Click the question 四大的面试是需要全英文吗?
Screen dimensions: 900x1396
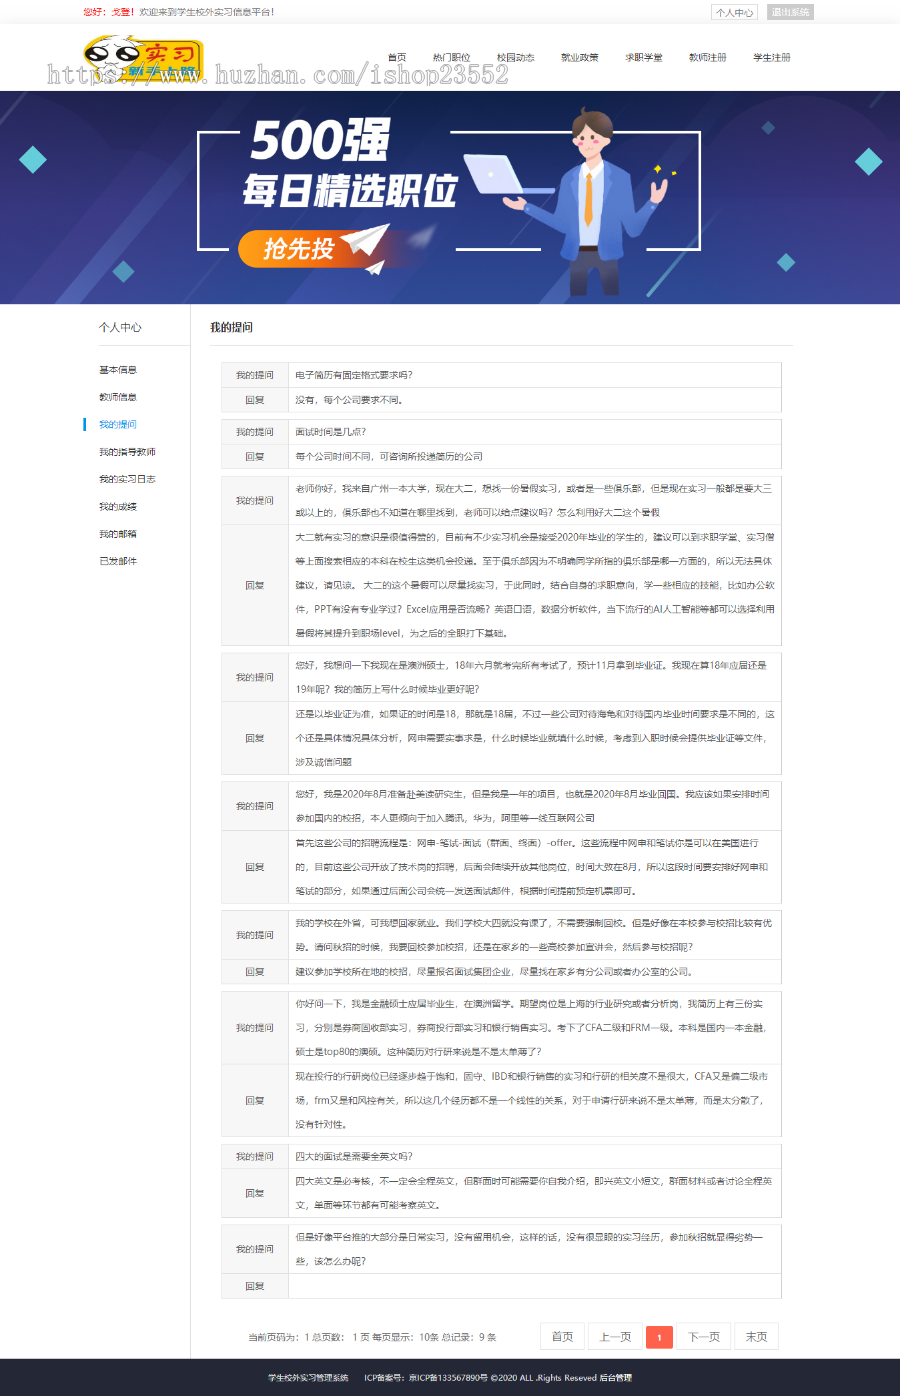point(354,1156)
